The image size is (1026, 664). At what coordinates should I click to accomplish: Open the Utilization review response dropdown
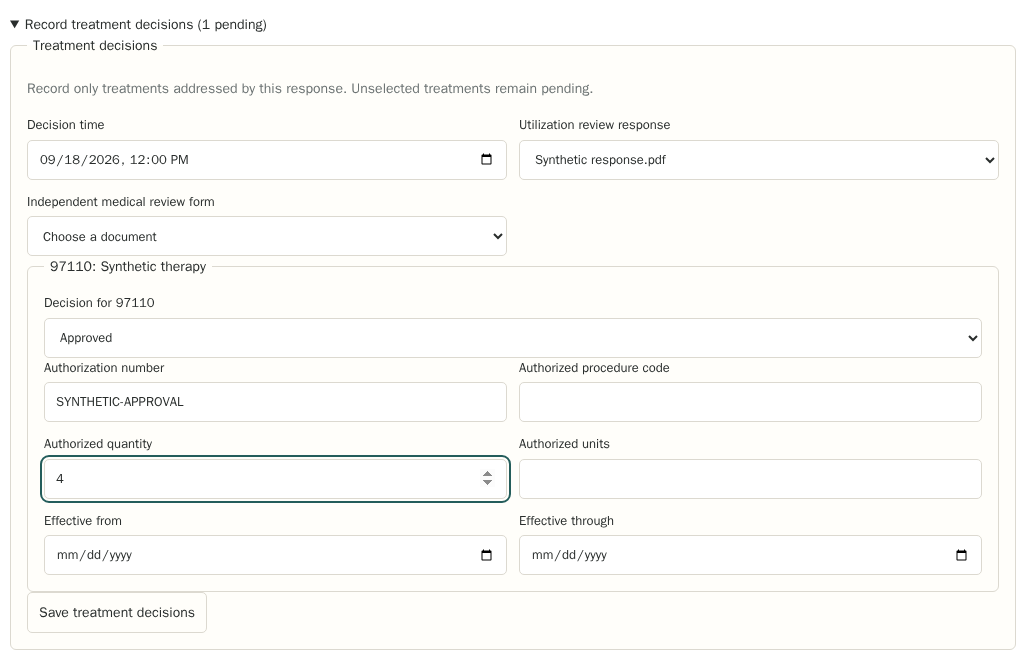tap(758, 160)
